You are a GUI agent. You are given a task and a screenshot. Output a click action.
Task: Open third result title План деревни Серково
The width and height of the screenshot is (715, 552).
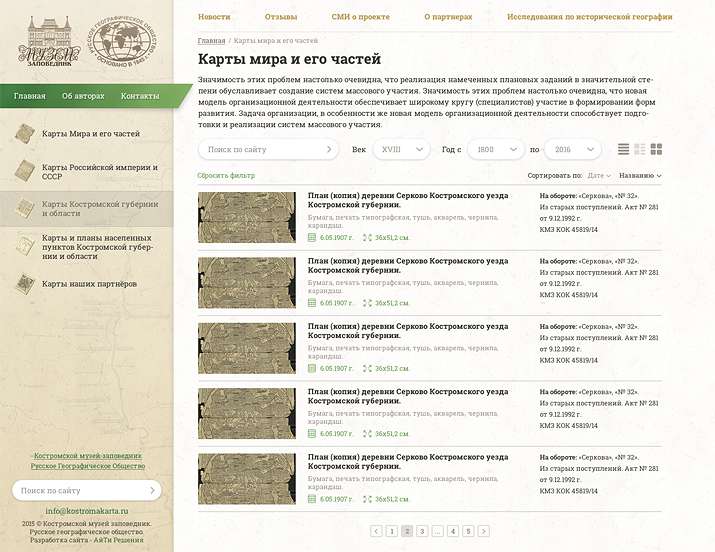pyautogui.click(x=408, y=331)
